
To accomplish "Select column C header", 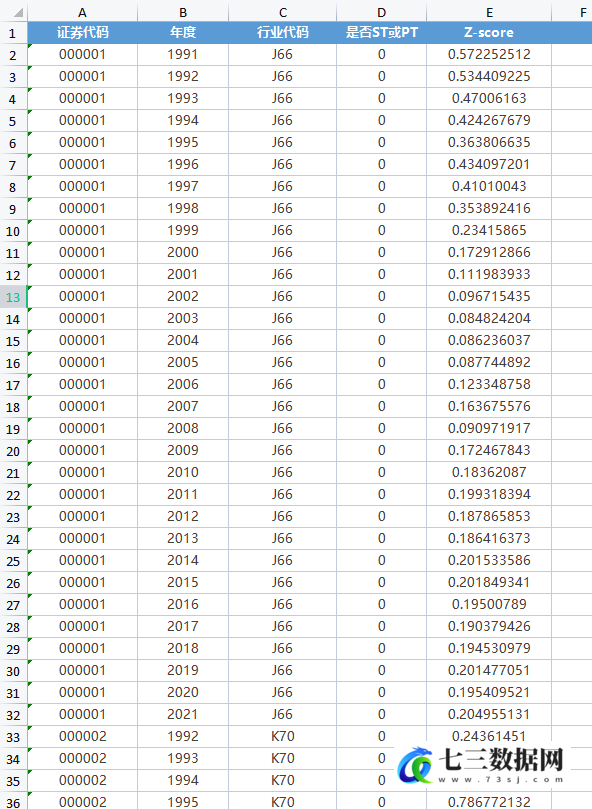I will [x=282, y=12].
